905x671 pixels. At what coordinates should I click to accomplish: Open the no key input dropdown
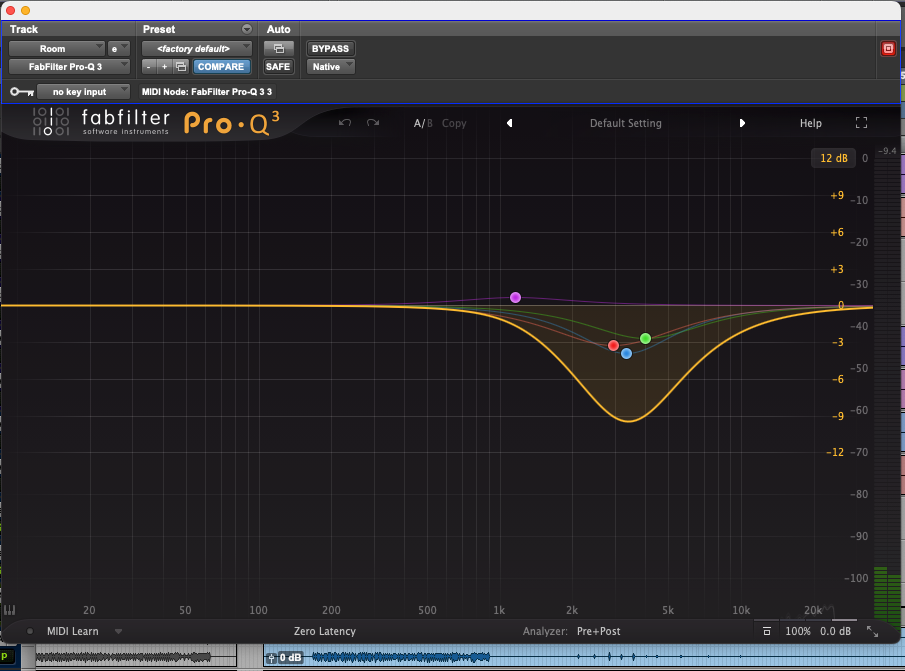tap(83, 92)
